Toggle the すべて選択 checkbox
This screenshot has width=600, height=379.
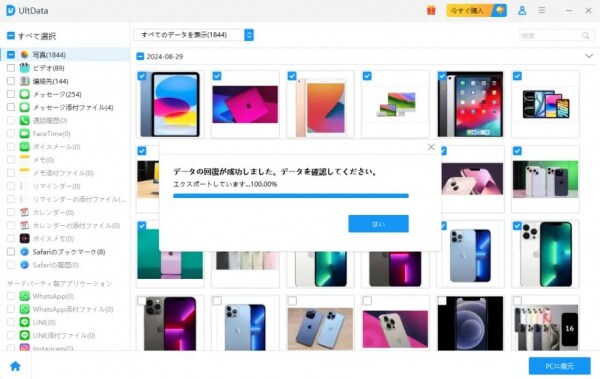(11, 36)
